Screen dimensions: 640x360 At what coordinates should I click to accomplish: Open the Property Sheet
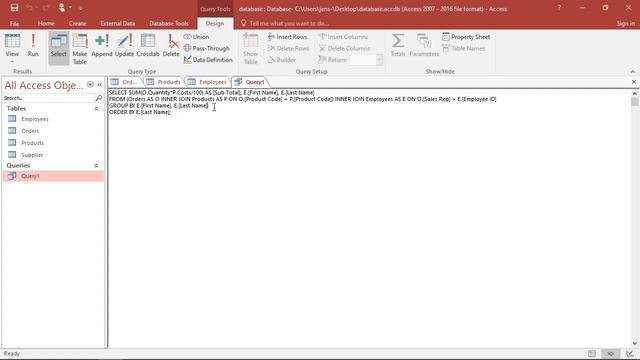(x=466, y=37)
